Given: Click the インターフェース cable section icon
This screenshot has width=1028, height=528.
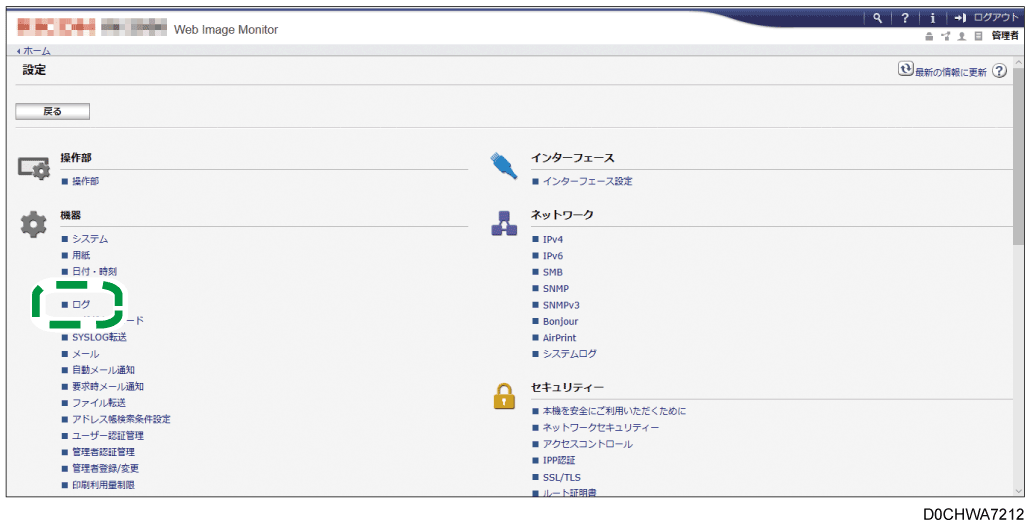Looking at the screenshot, I should (504, 165).
